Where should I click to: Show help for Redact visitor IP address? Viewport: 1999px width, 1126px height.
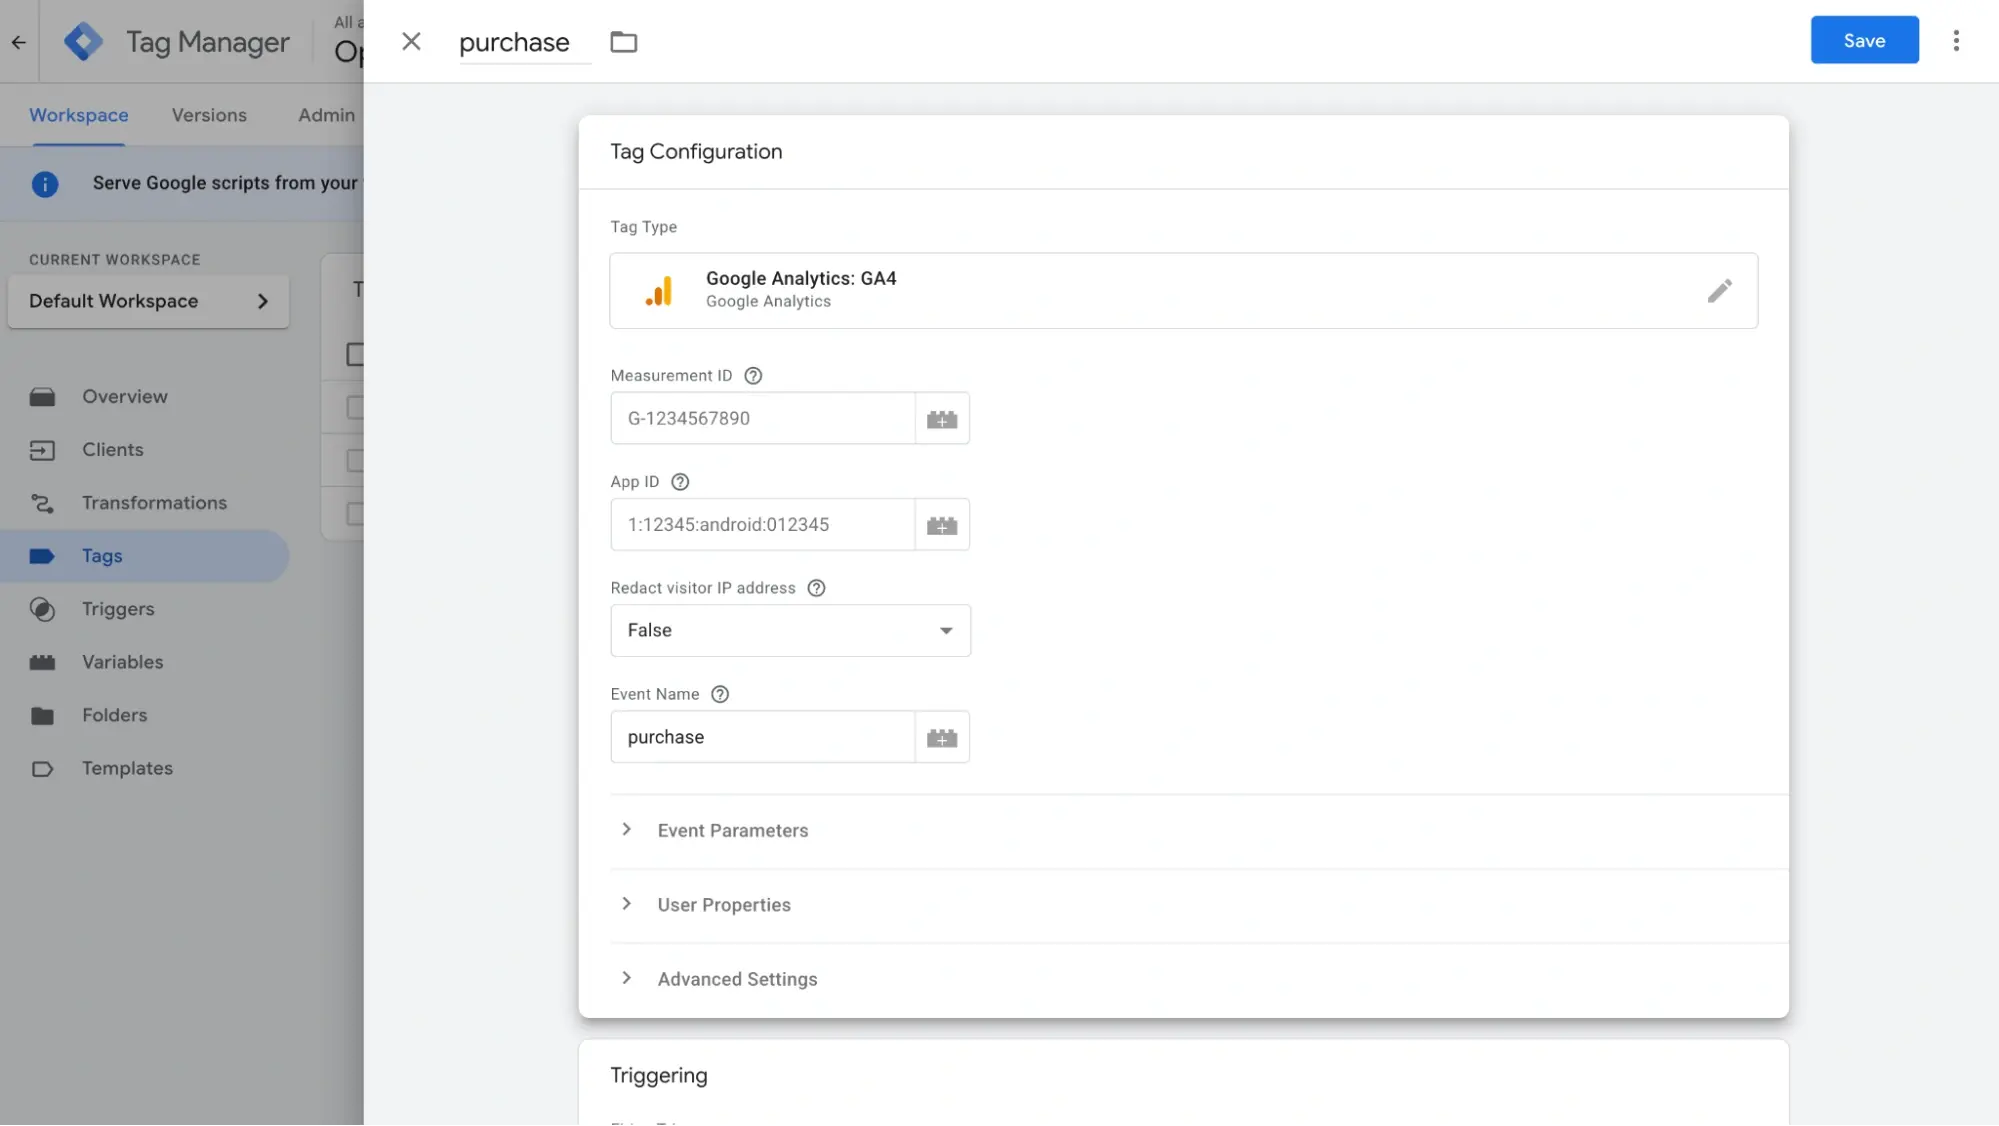(816, 588)
